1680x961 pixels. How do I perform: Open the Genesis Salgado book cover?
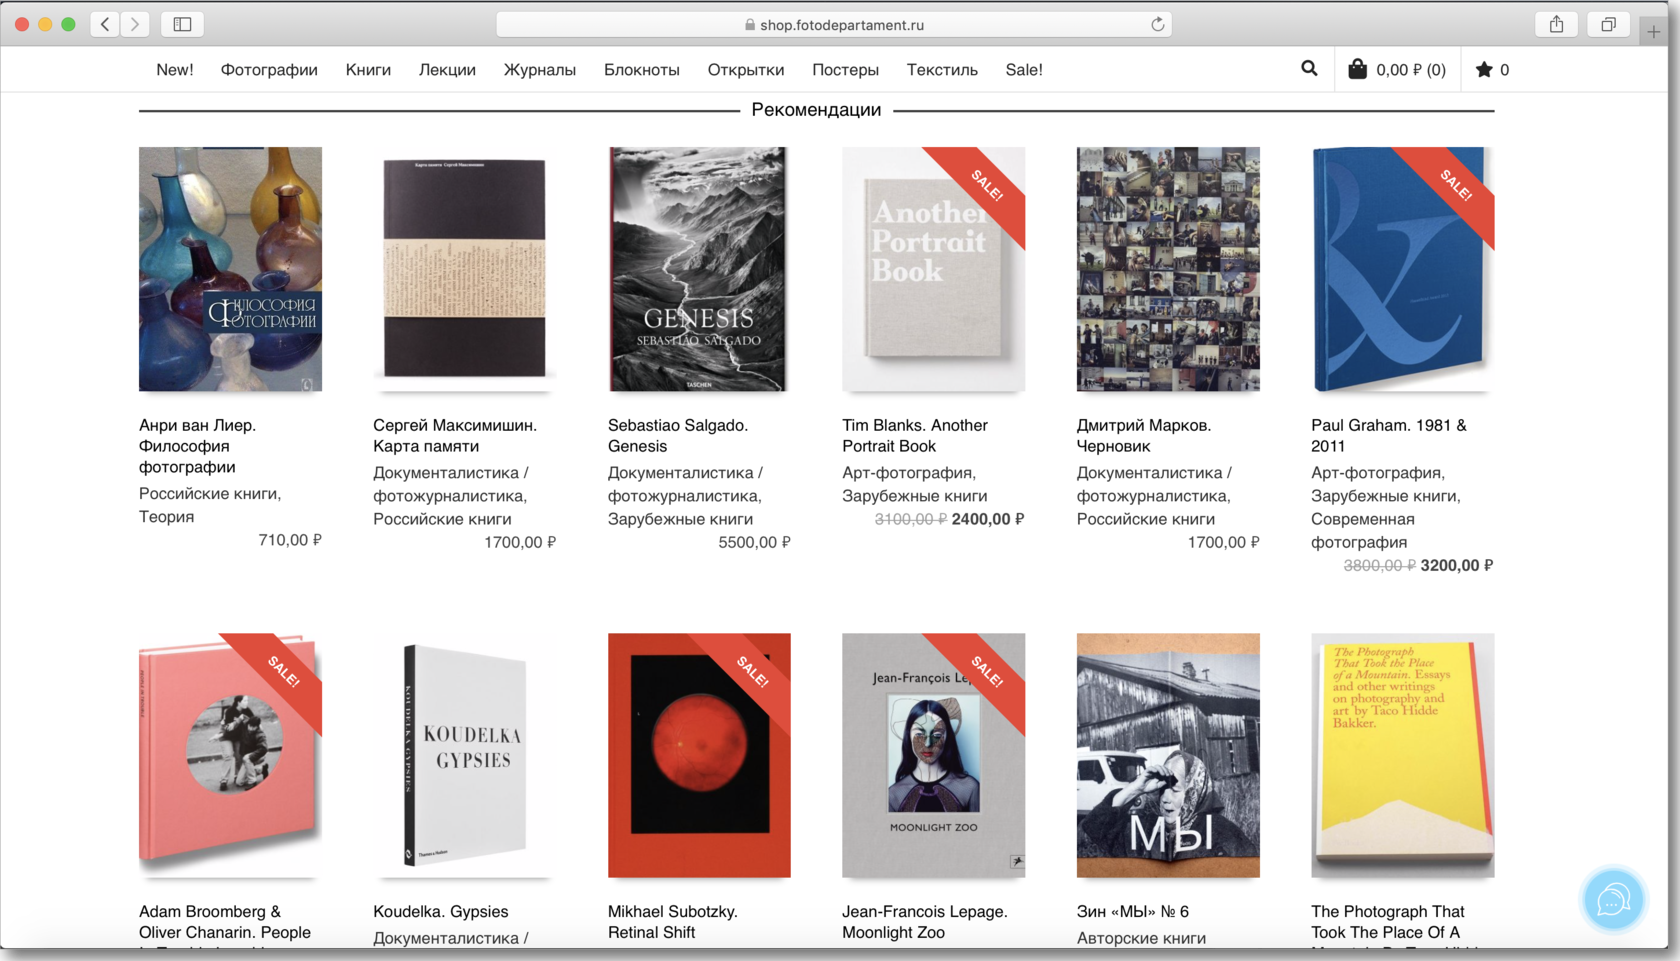click(x=699, y=269)
